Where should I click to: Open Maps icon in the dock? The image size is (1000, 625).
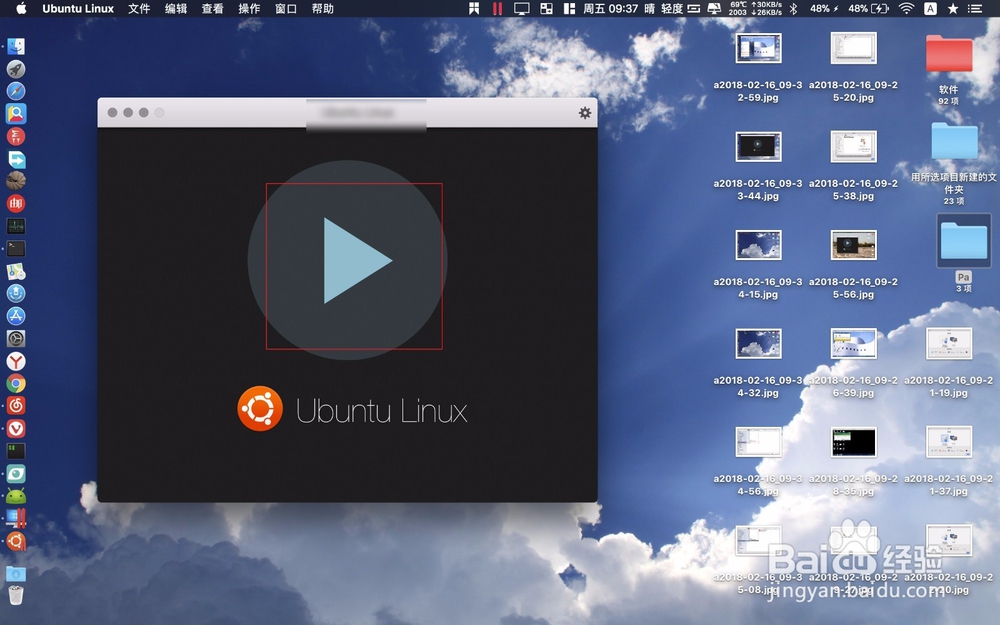pos(16,271)
